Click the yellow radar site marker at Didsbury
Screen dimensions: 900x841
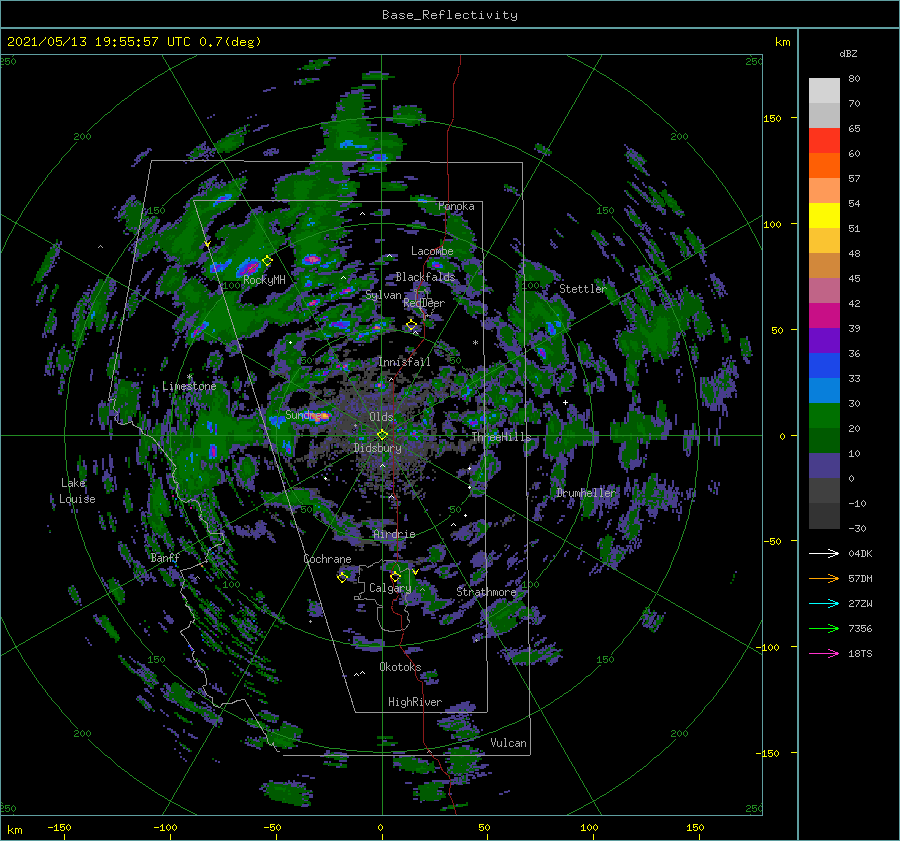[382, 435]
